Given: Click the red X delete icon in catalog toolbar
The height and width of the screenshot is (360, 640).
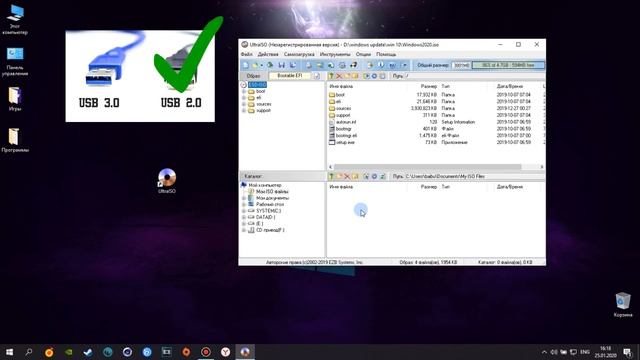Looking at the screenshot, I should click(347, 176).
